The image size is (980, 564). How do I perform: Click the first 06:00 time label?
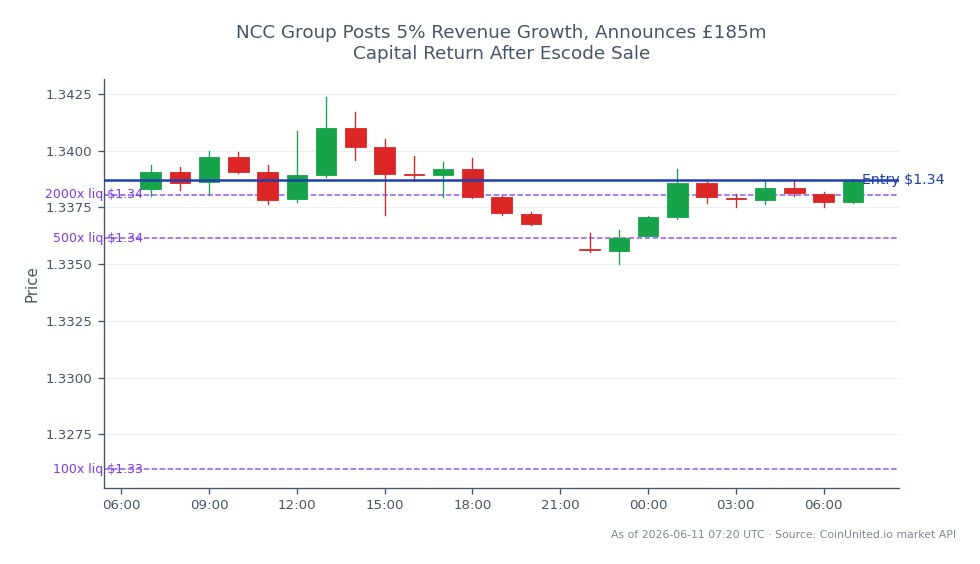(x=121, y=505)
